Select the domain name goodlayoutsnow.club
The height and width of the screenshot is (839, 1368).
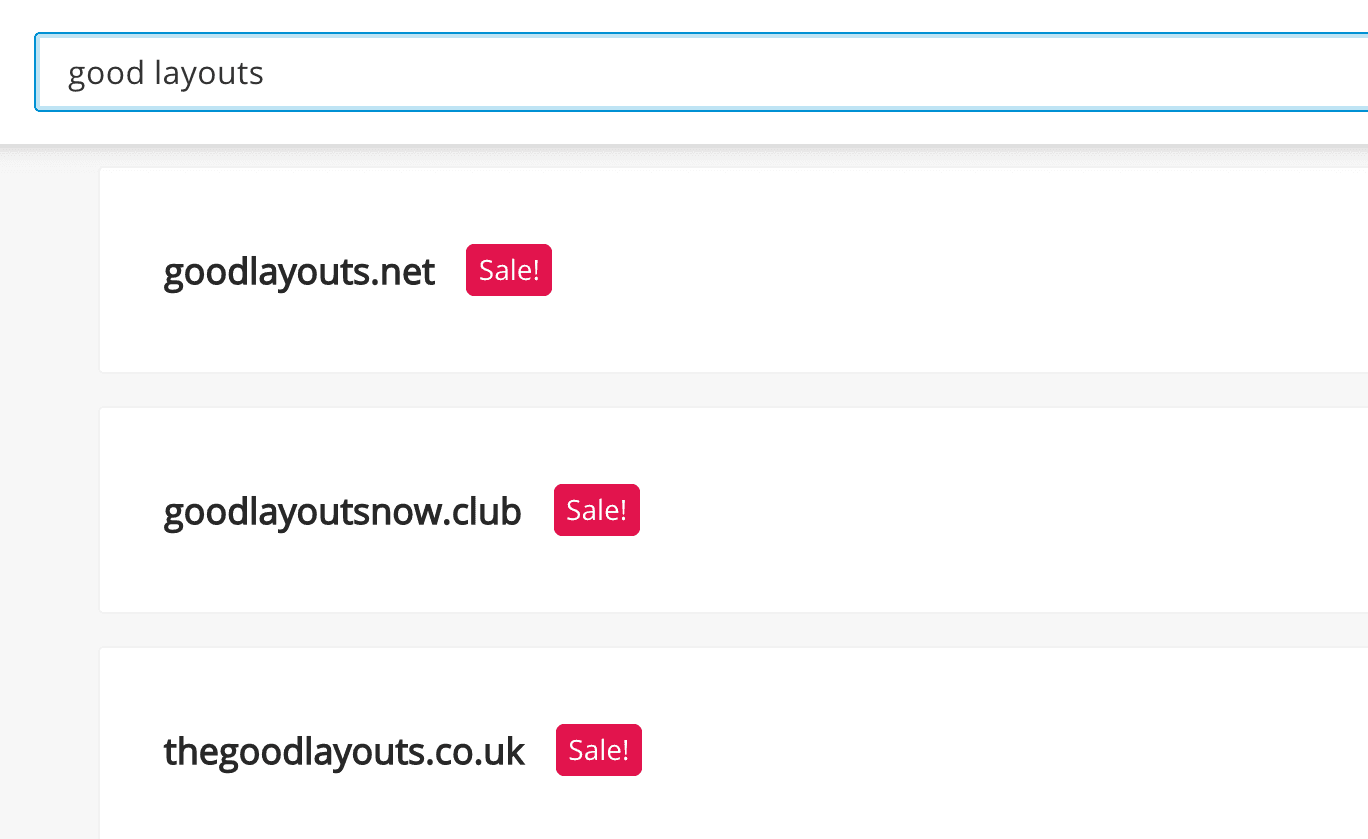click(x=342, y=511)
